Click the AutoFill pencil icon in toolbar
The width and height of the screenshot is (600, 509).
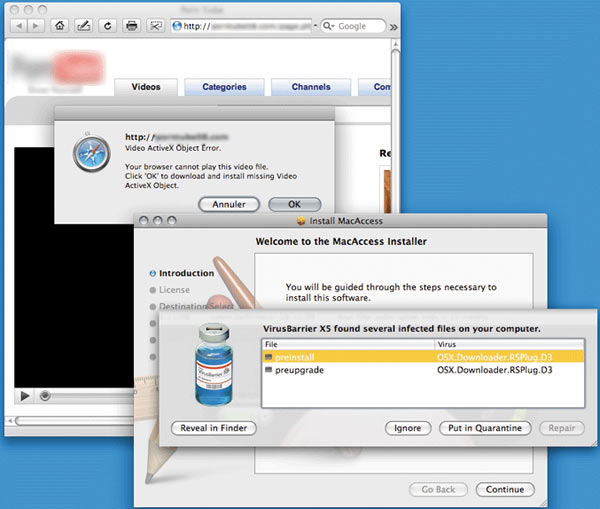[x=82, y=26]
